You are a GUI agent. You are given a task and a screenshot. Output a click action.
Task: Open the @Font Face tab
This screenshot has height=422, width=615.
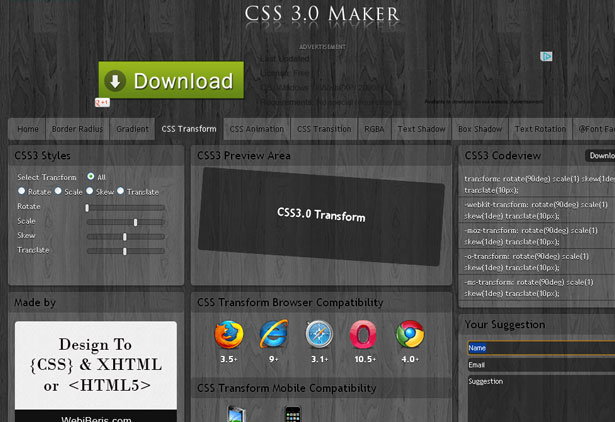594,129
